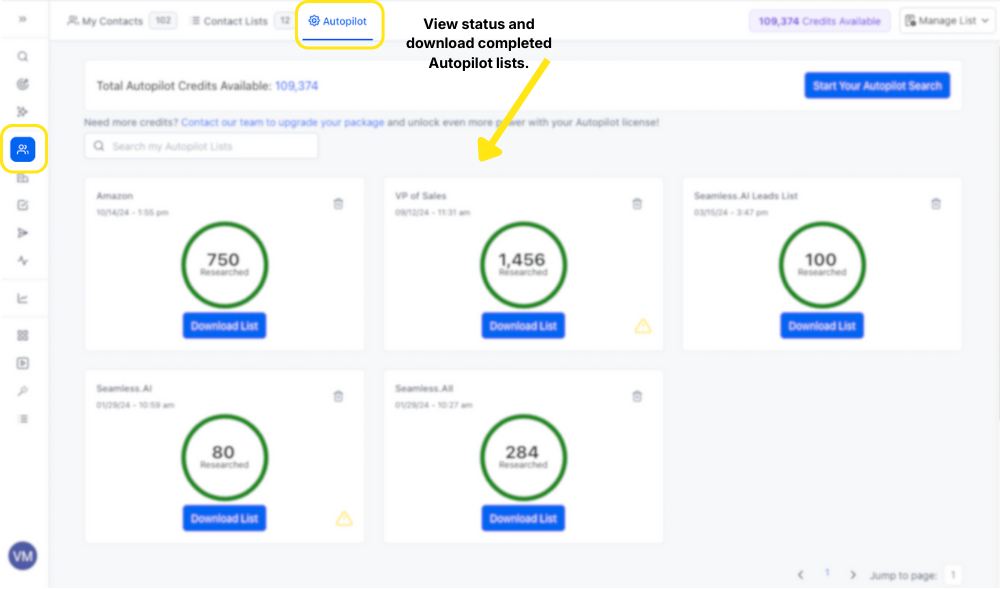Open the VM user avatar

point(22,555)
